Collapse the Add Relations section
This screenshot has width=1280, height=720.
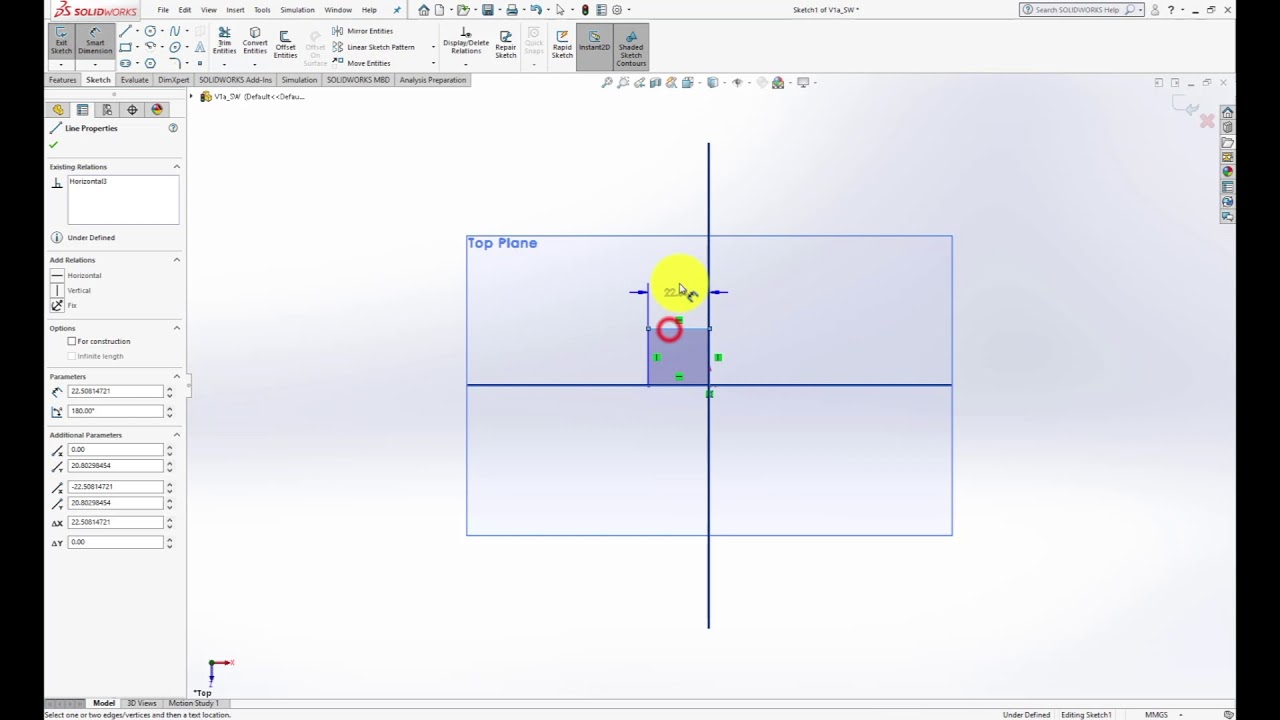point(177,260)
